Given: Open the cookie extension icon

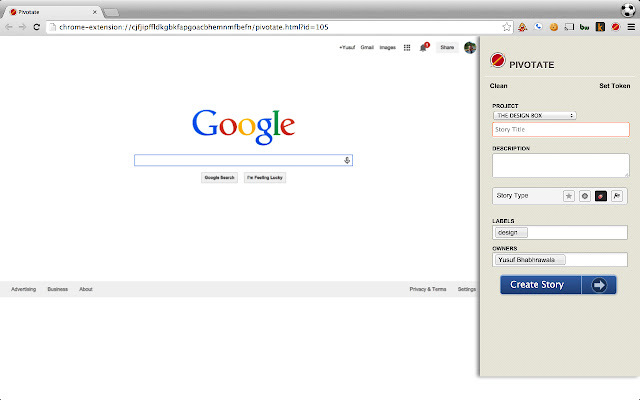Looking at the screenshot, I should coord(553,27).
